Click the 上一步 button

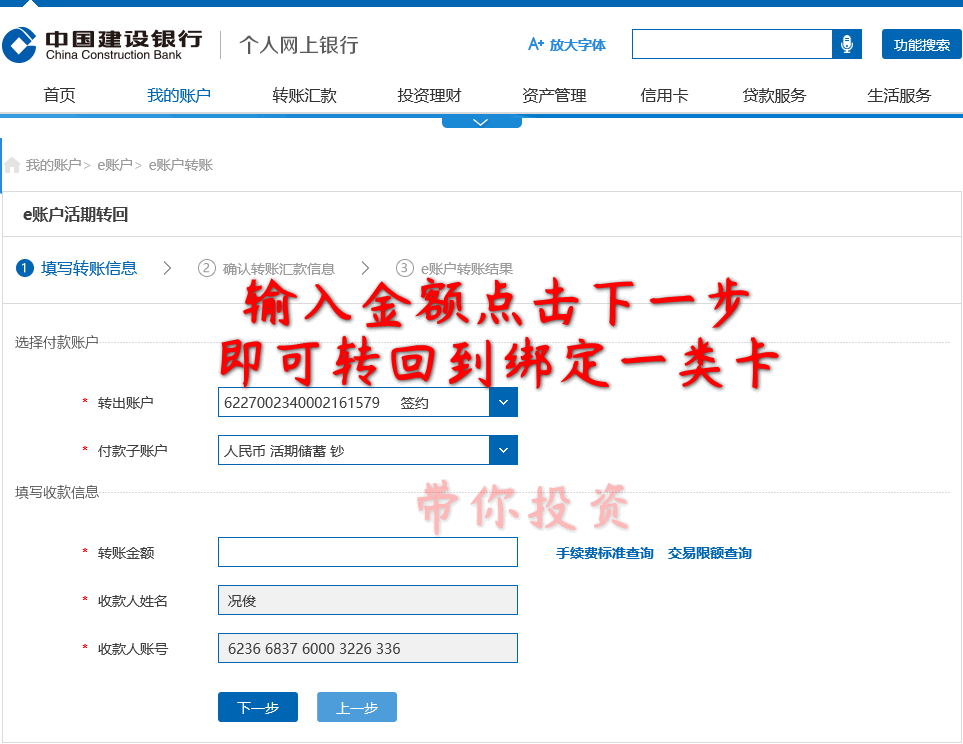click(357, 707)
